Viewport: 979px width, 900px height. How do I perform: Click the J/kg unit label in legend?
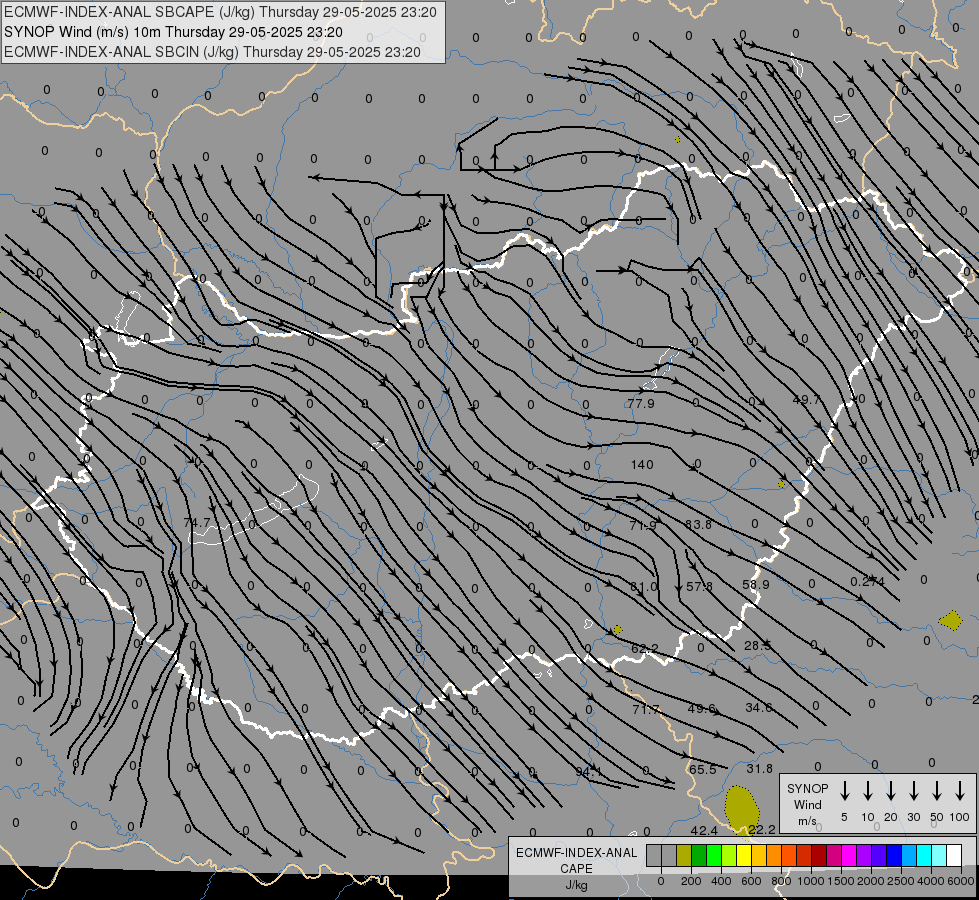[x=576, y=885]
